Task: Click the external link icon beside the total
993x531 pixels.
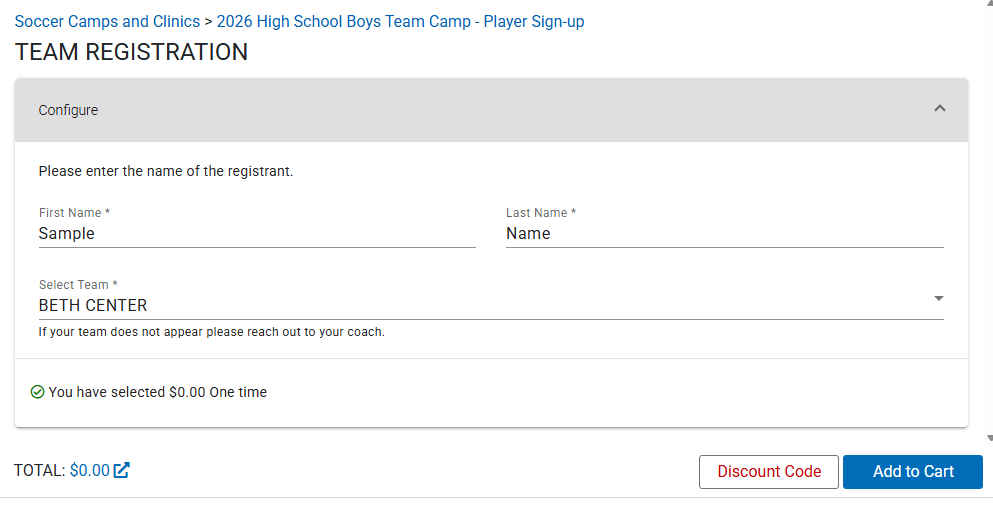Action: click(x=121, y=470)
